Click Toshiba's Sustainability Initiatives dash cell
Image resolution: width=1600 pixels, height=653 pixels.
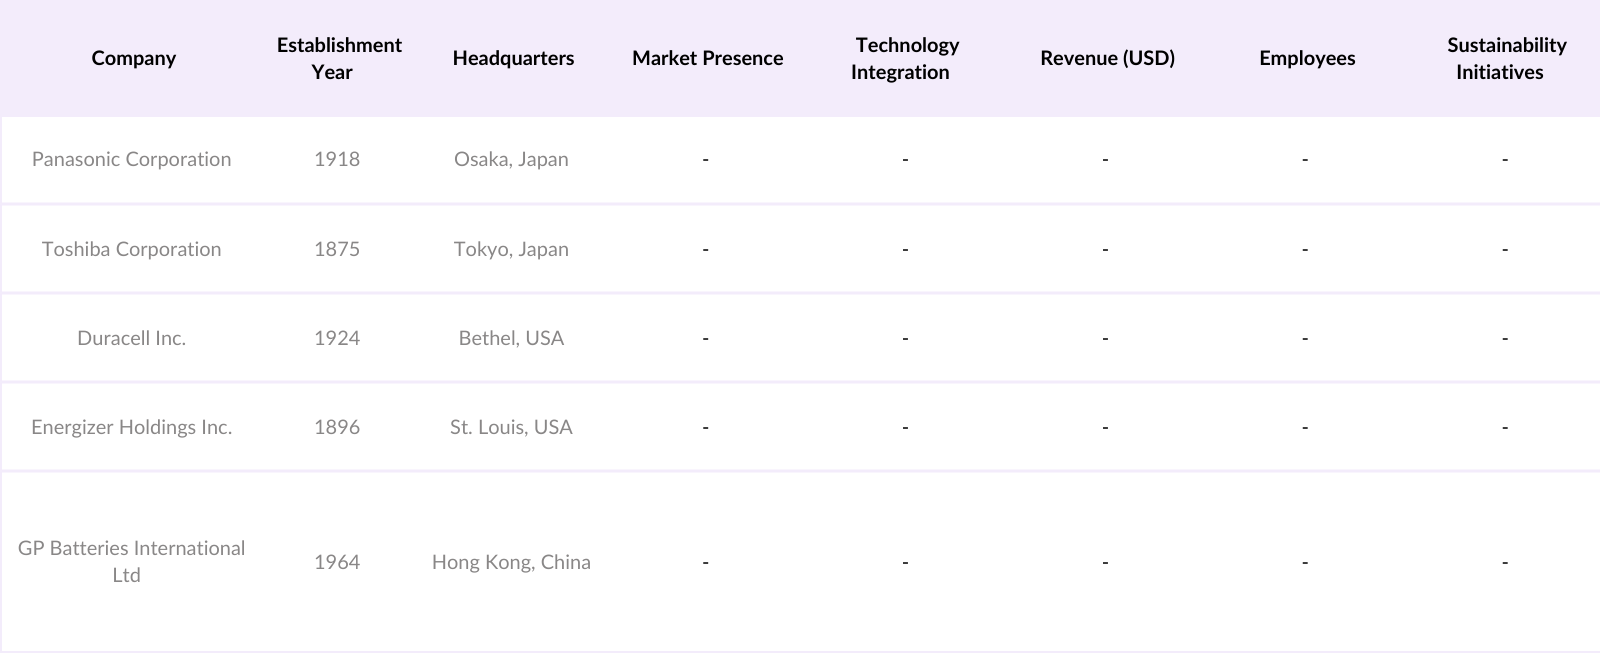(1505, 249)
